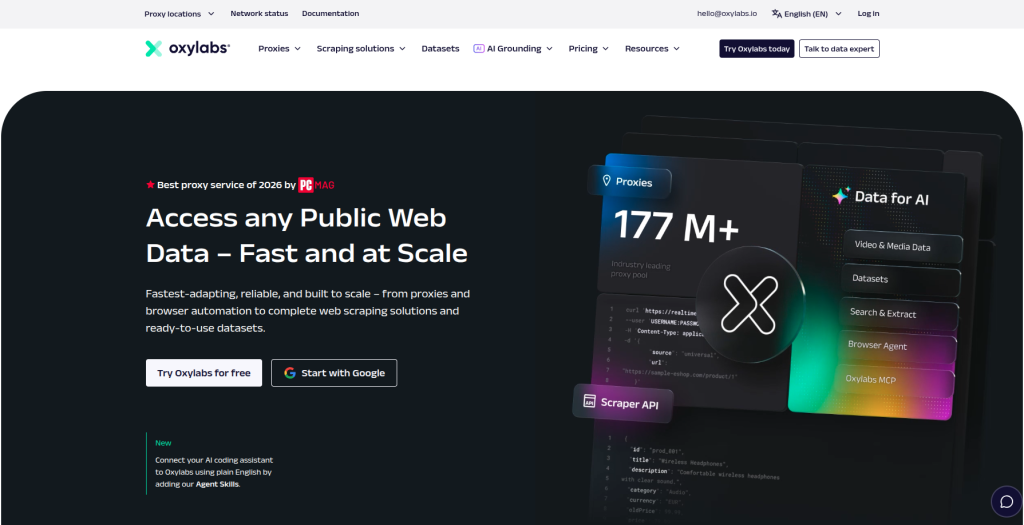Click the Google logo in Start button
The width and height of the screenshot is (1024, 525).
coord(290,373)
